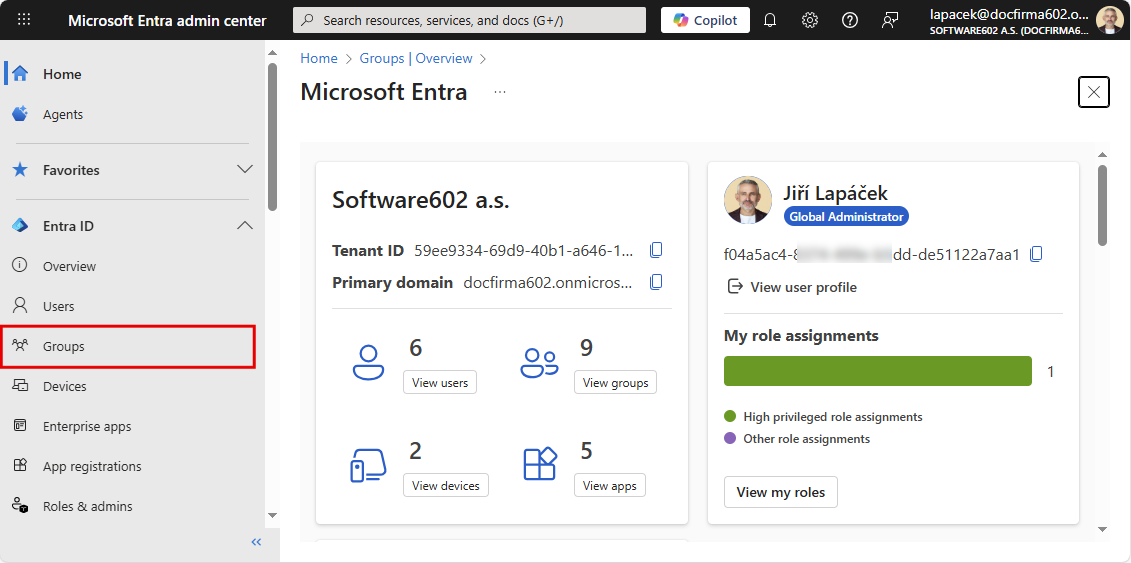Open the feedback person icon

click(889, 20)
